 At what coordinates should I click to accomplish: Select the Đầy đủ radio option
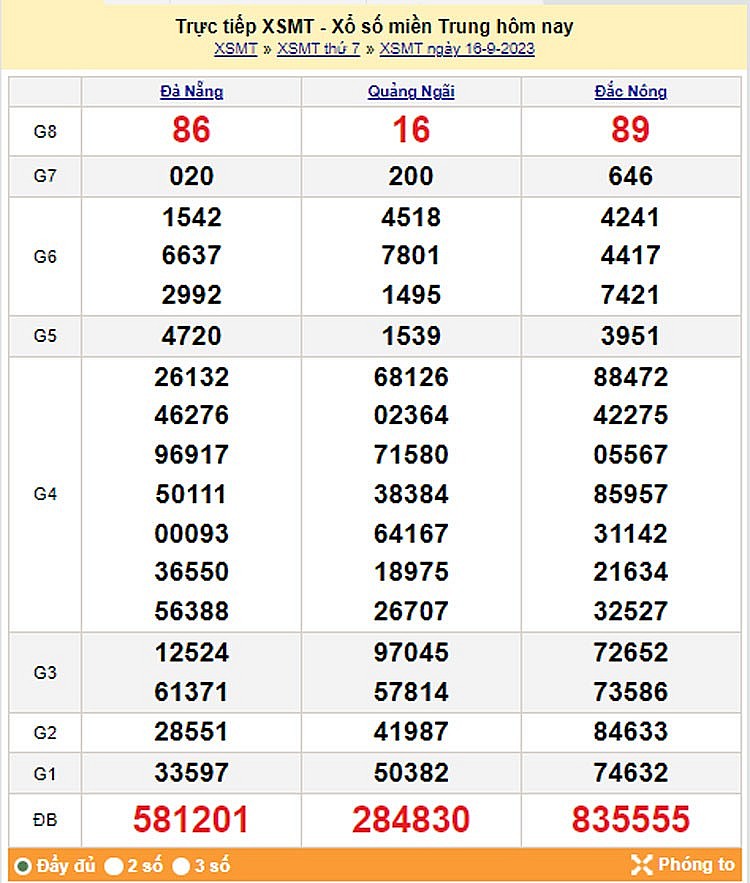point(22,866)
